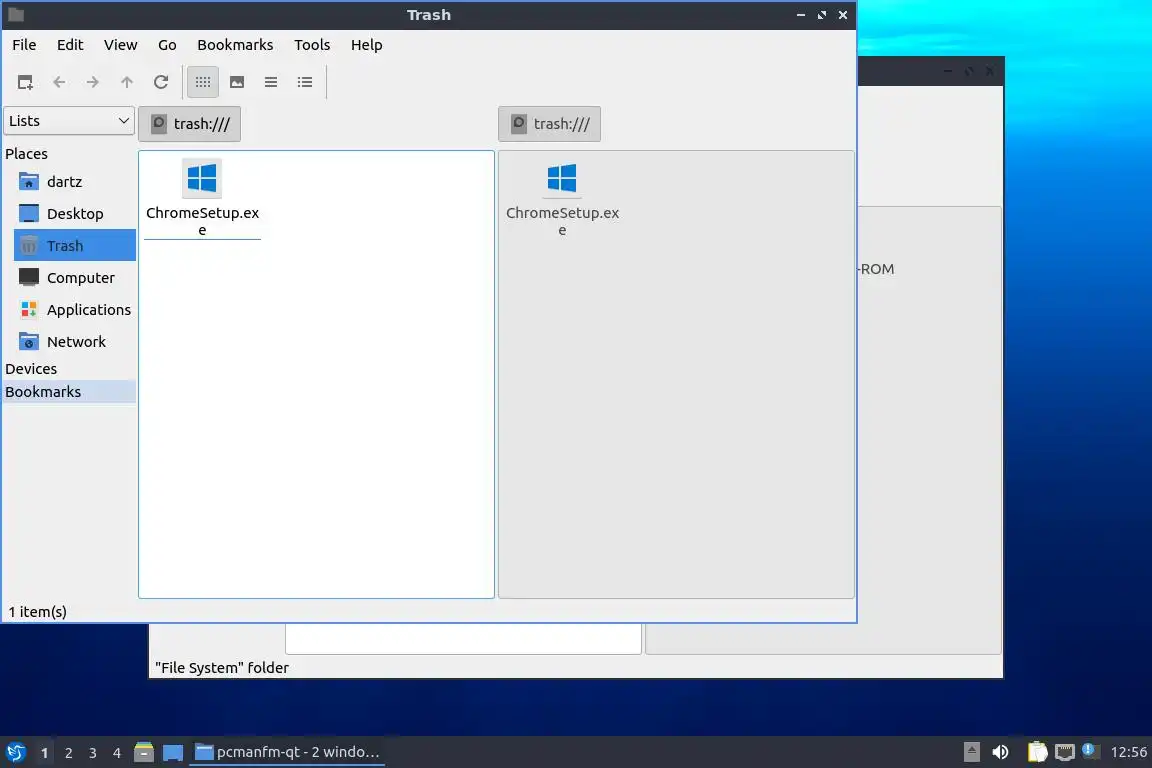Open the Bookmarks menu
This screenshot has height=768, width=1152.
tap(235, 45)
